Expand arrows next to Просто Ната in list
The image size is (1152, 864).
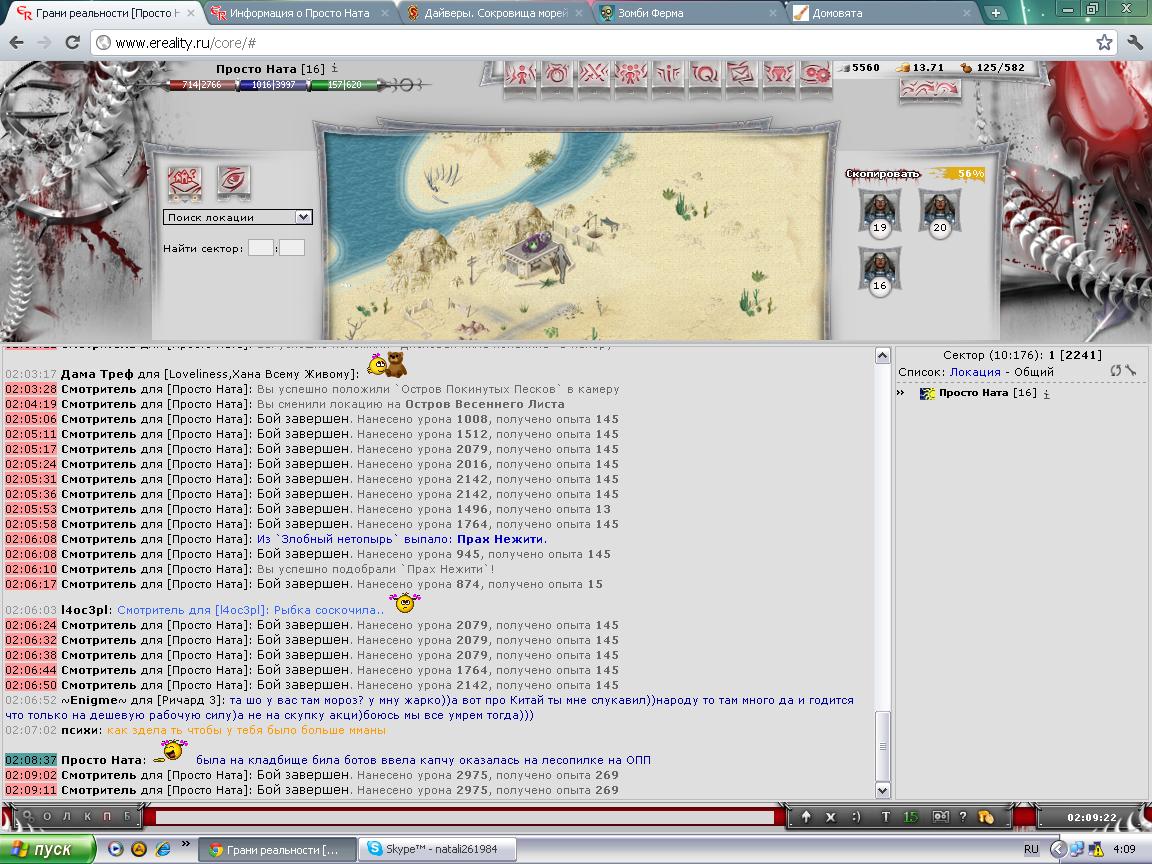click(900, 393)
